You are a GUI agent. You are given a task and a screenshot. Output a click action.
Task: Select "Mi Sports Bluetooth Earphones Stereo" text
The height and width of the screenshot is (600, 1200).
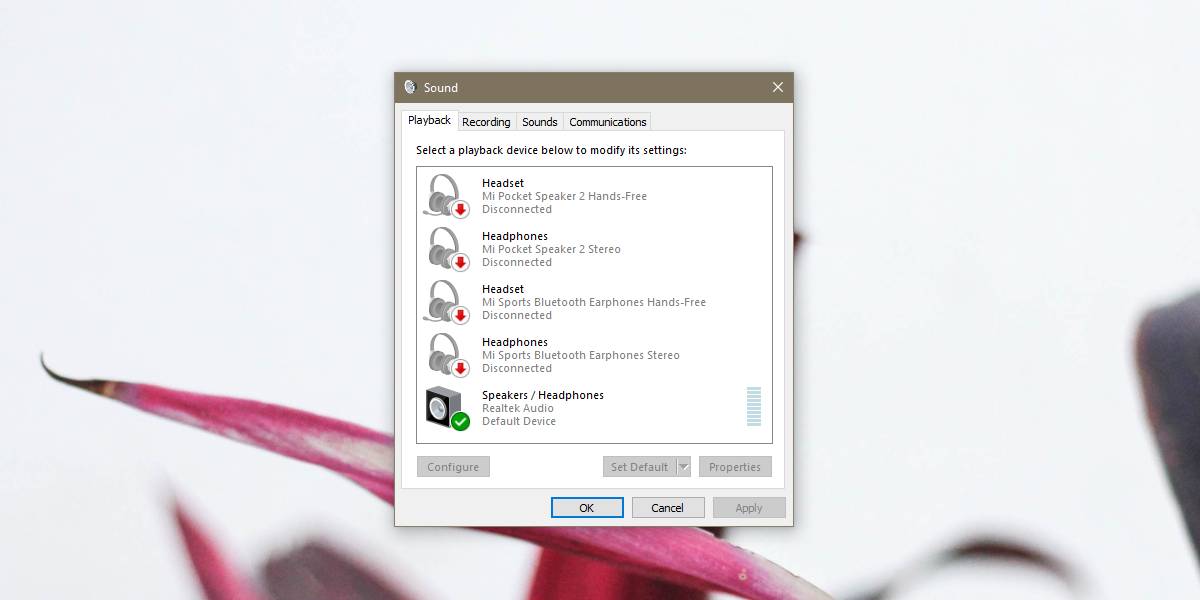point(581,355)
